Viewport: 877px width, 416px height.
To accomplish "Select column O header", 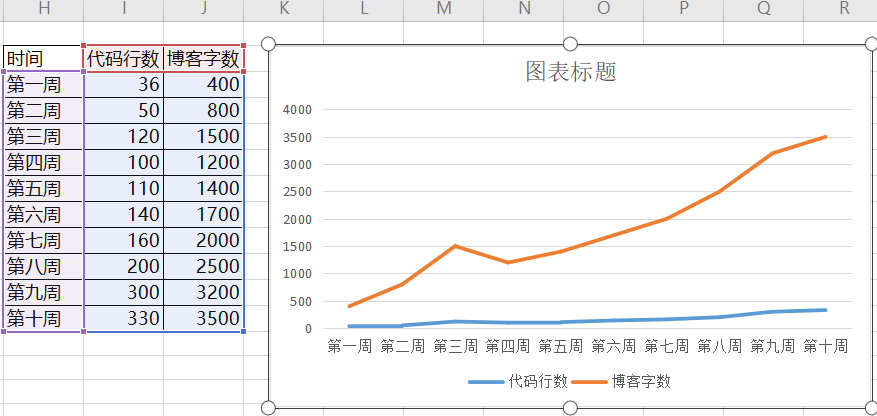I will pyautogui.click(x=603, y=10).
